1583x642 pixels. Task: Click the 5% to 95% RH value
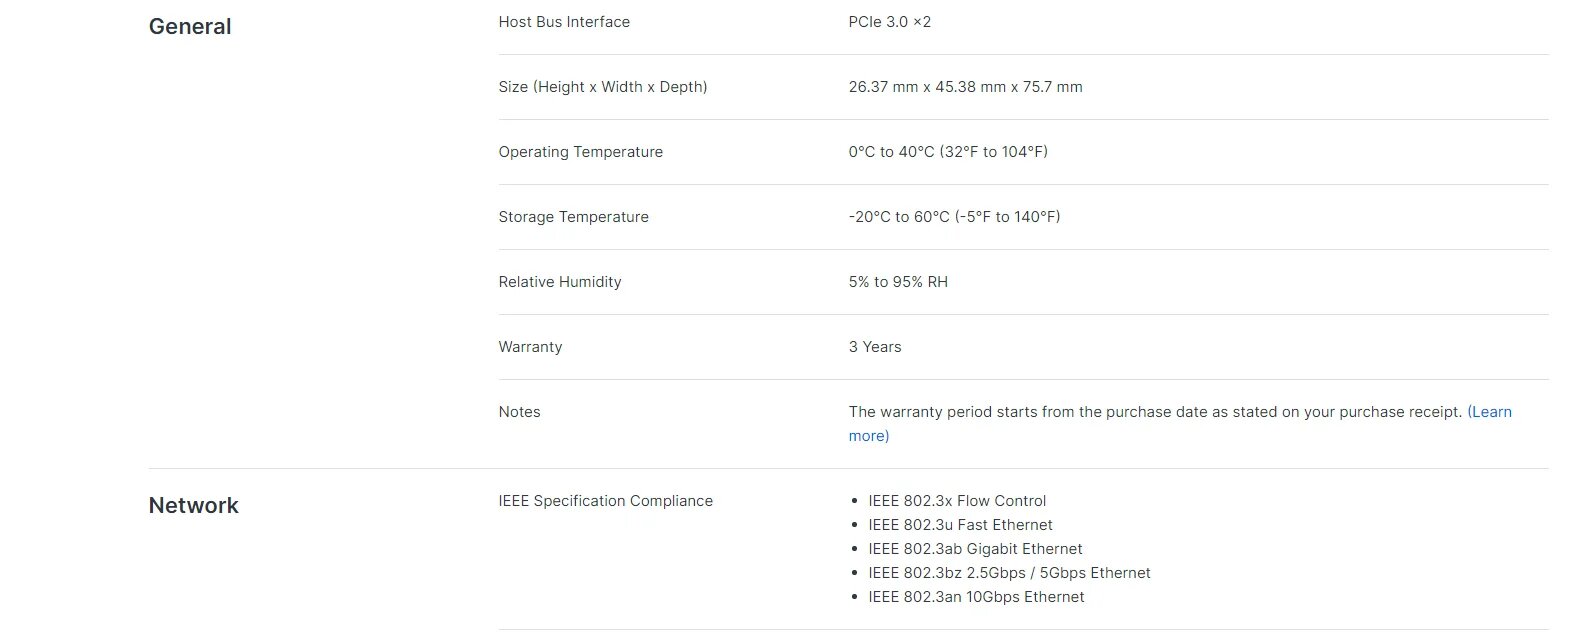[898, 282]
